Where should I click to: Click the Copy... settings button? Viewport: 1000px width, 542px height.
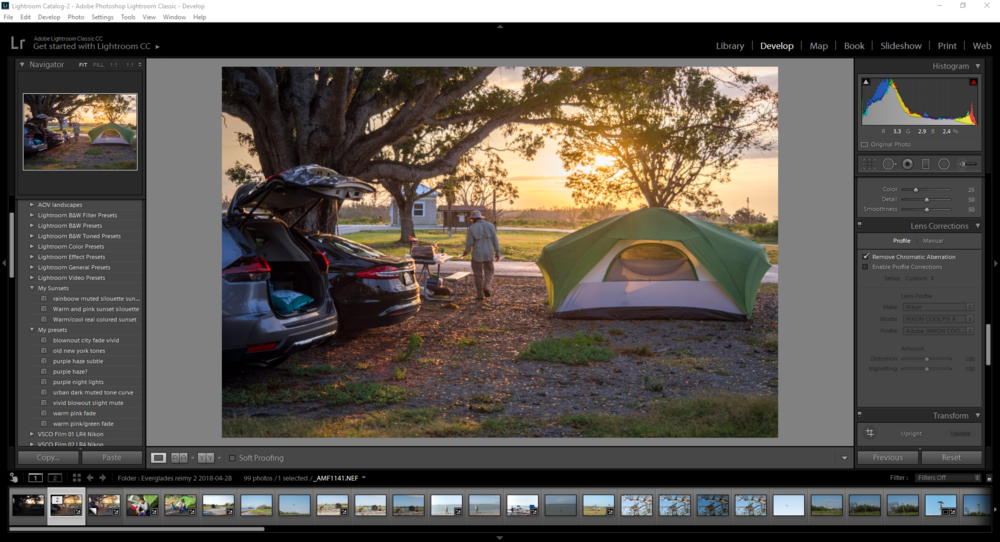click(x=47, y=458)
